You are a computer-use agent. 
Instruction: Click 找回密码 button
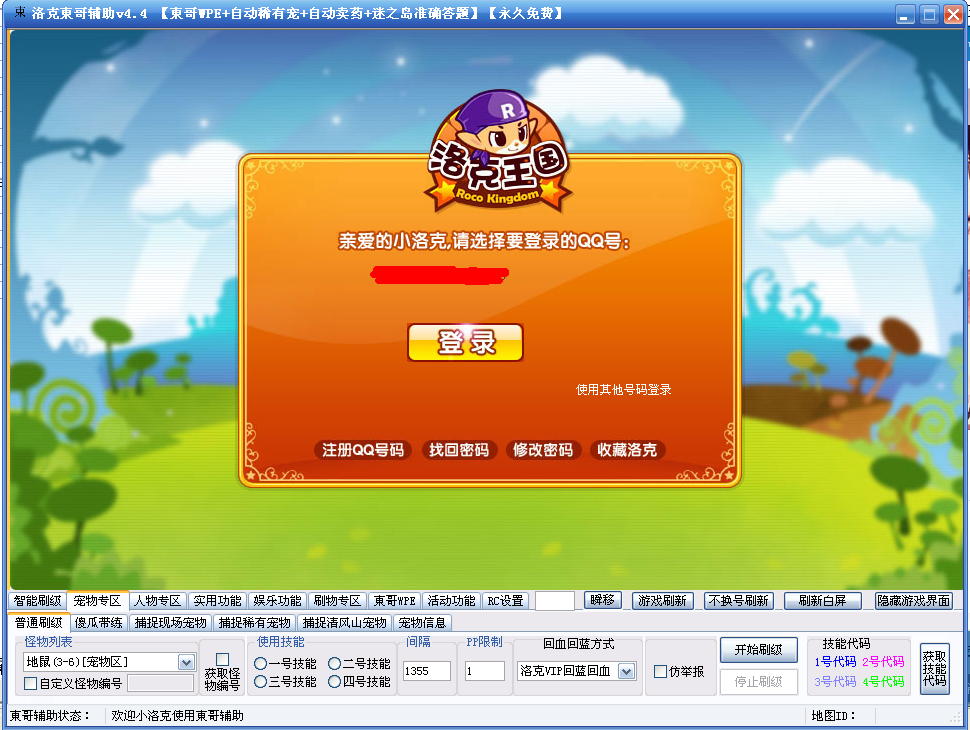click(x=458, y=450)
